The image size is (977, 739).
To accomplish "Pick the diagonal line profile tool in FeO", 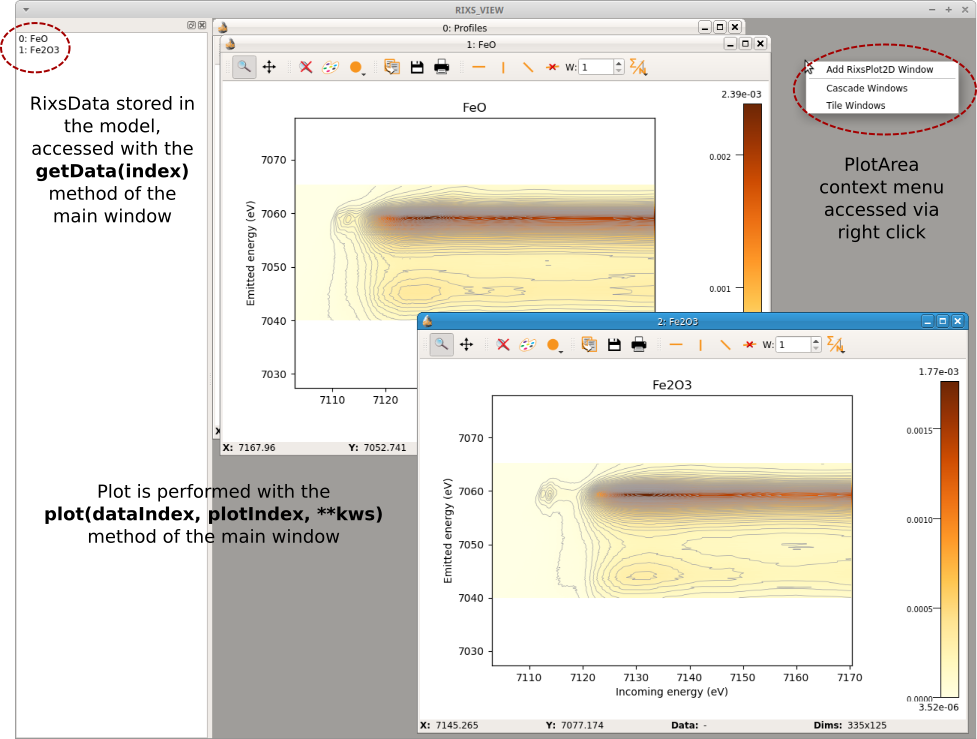I will tap(527, 67).
